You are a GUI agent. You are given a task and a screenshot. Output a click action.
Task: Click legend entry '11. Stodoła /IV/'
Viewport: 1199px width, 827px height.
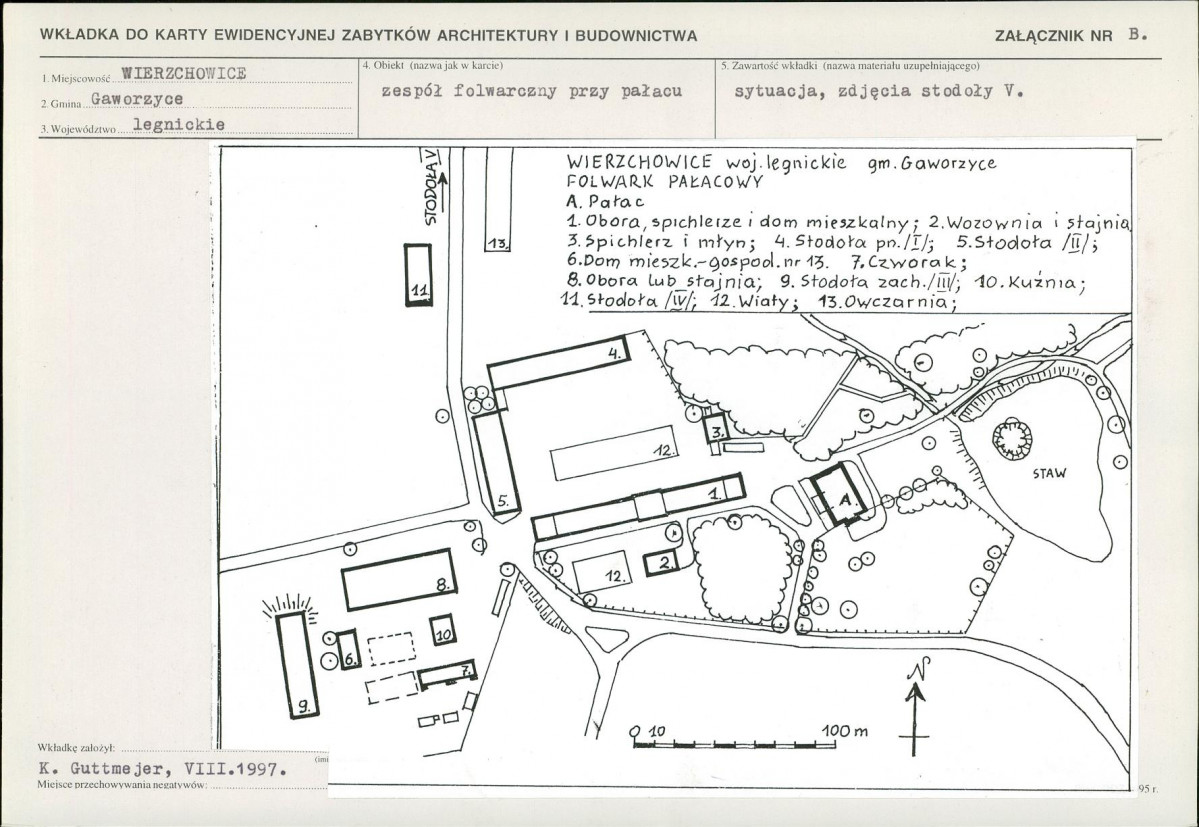click(628, 301)
